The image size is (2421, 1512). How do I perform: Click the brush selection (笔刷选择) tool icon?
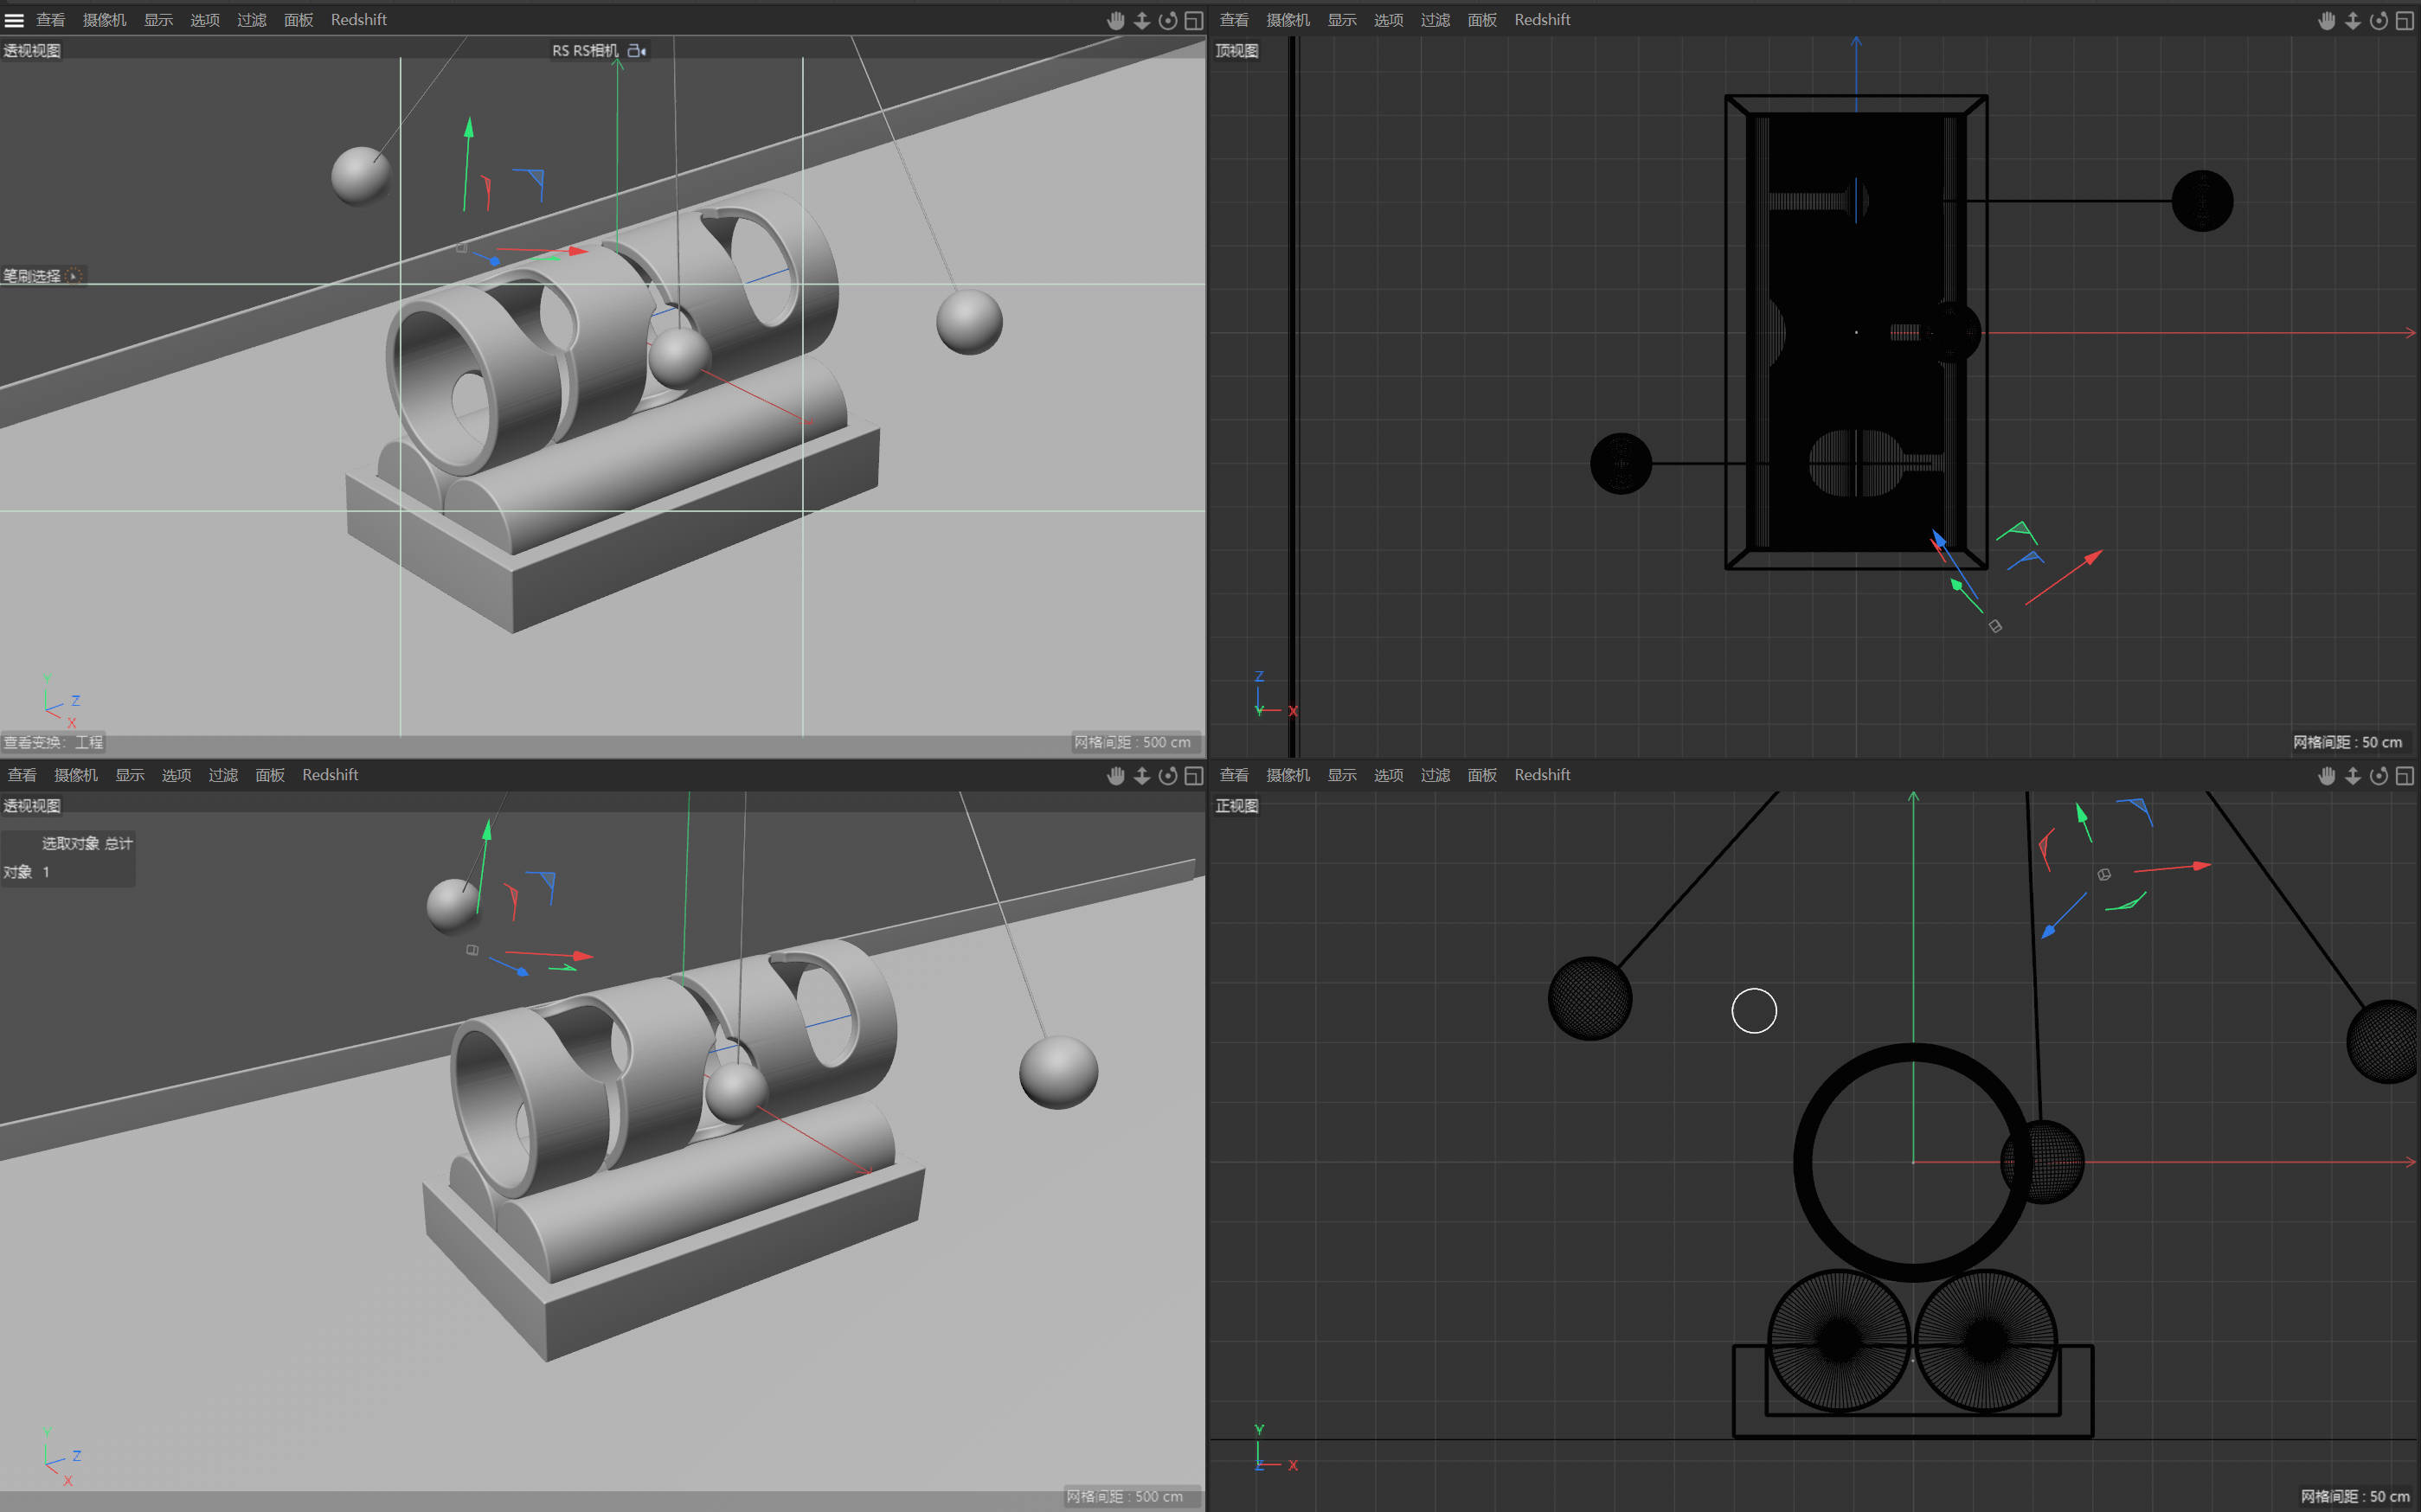coord(73,276)
